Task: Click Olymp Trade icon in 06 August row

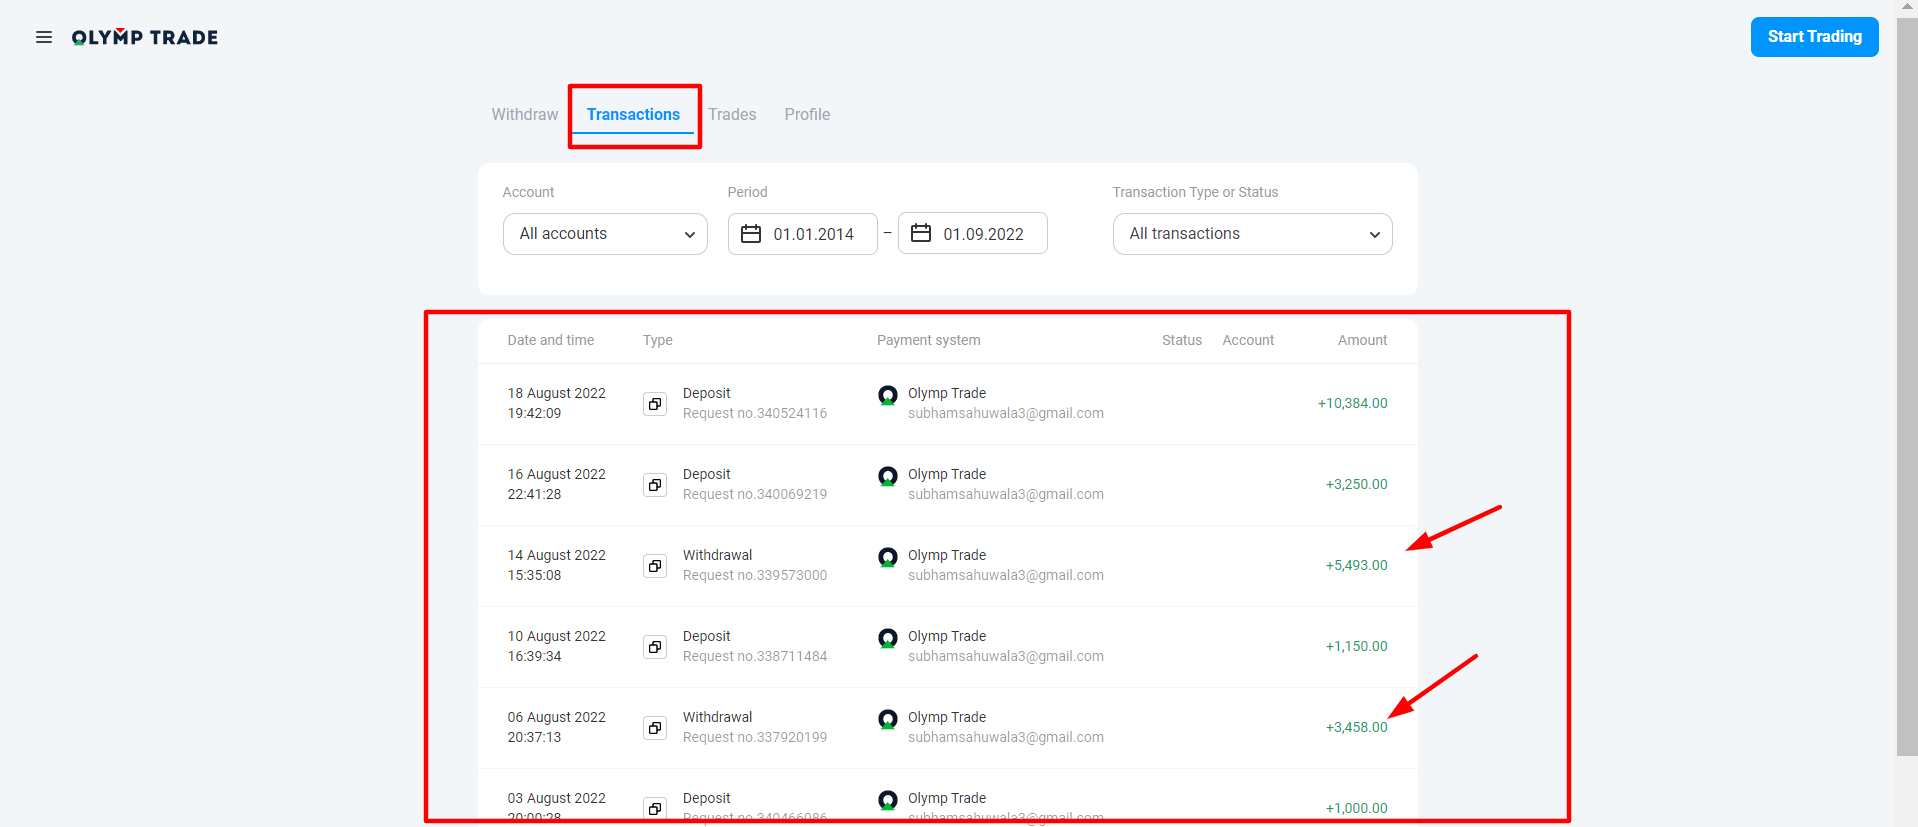Action: point(887,719)
